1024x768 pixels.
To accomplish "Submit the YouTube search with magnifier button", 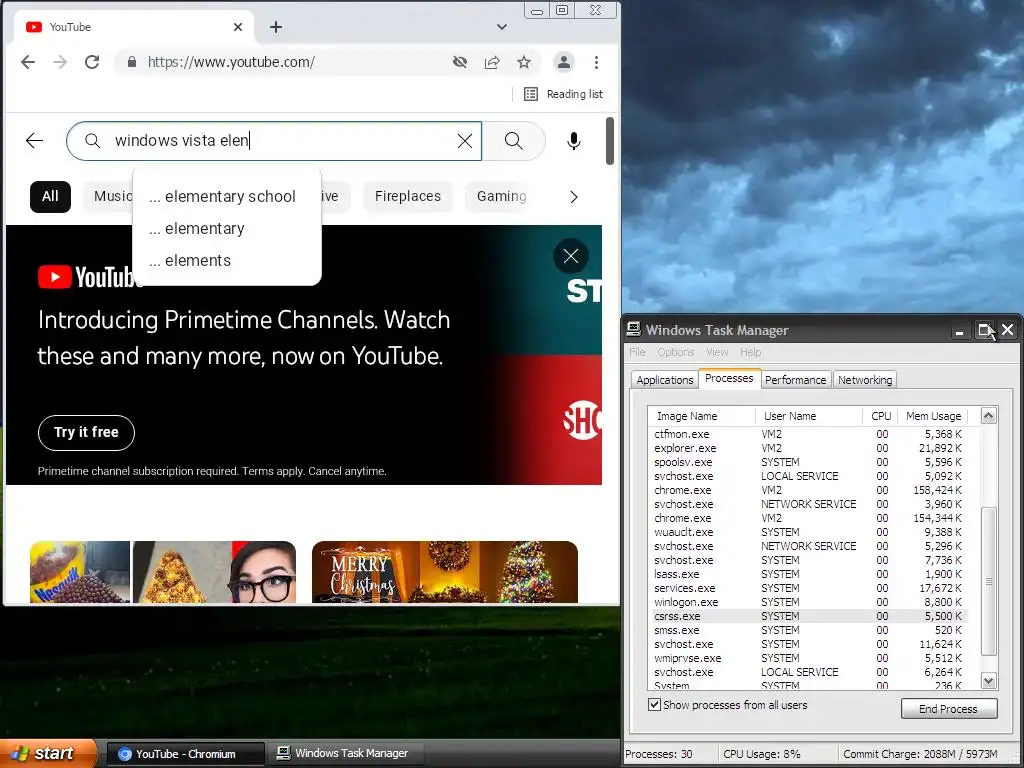I will click(x=514, y=140).
